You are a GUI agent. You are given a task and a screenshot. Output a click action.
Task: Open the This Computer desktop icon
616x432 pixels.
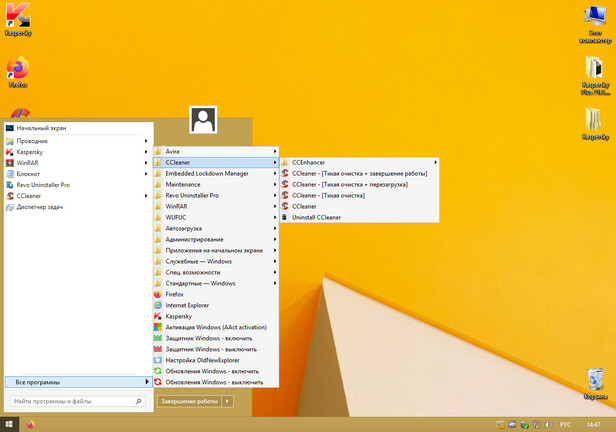coord(595,24)
